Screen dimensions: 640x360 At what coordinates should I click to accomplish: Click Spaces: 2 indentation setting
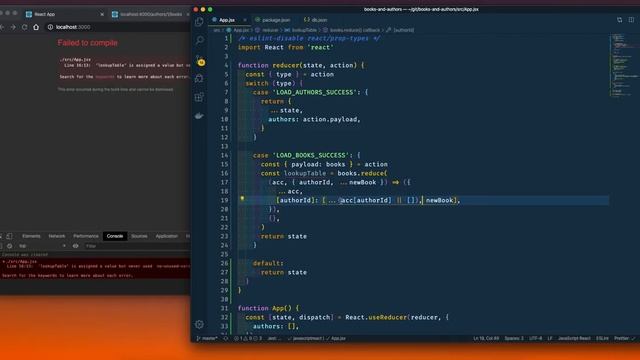click(x=514, y=338)
